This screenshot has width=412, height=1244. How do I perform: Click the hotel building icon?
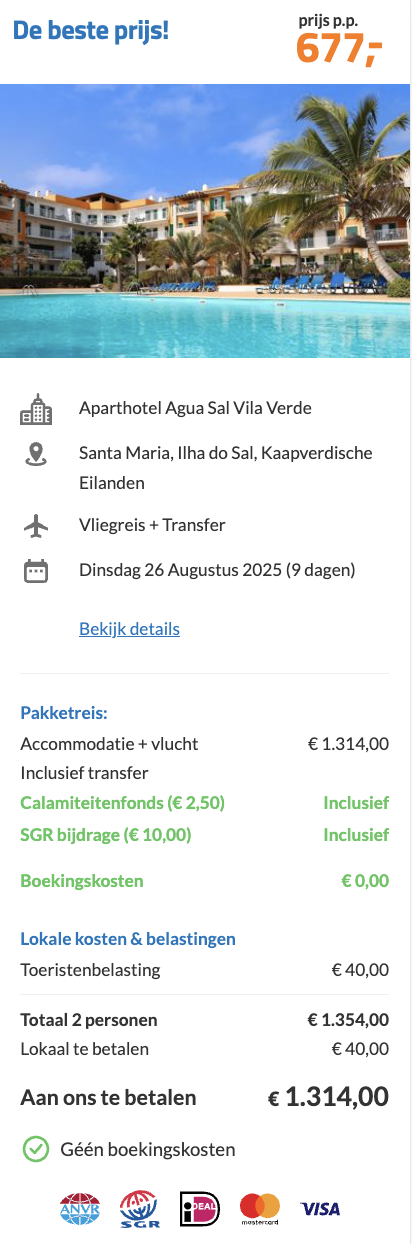click(x=36, y=409)
